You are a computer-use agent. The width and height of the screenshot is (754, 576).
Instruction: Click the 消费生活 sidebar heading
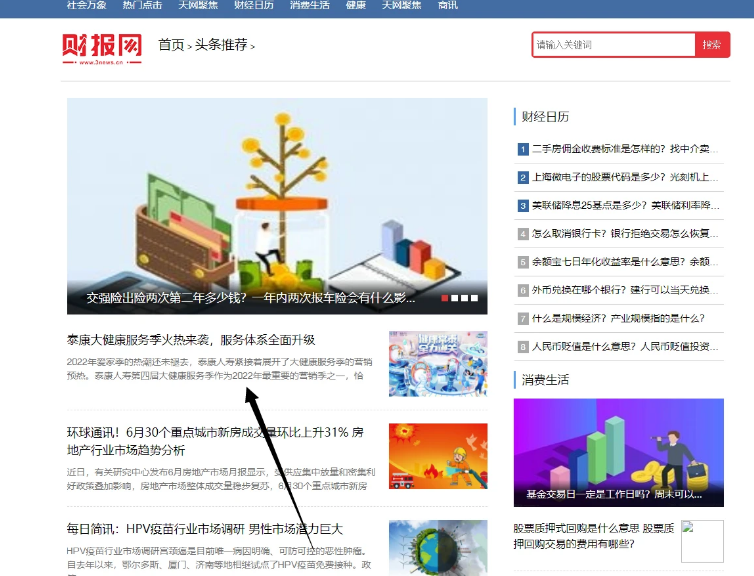coord(545,380)
